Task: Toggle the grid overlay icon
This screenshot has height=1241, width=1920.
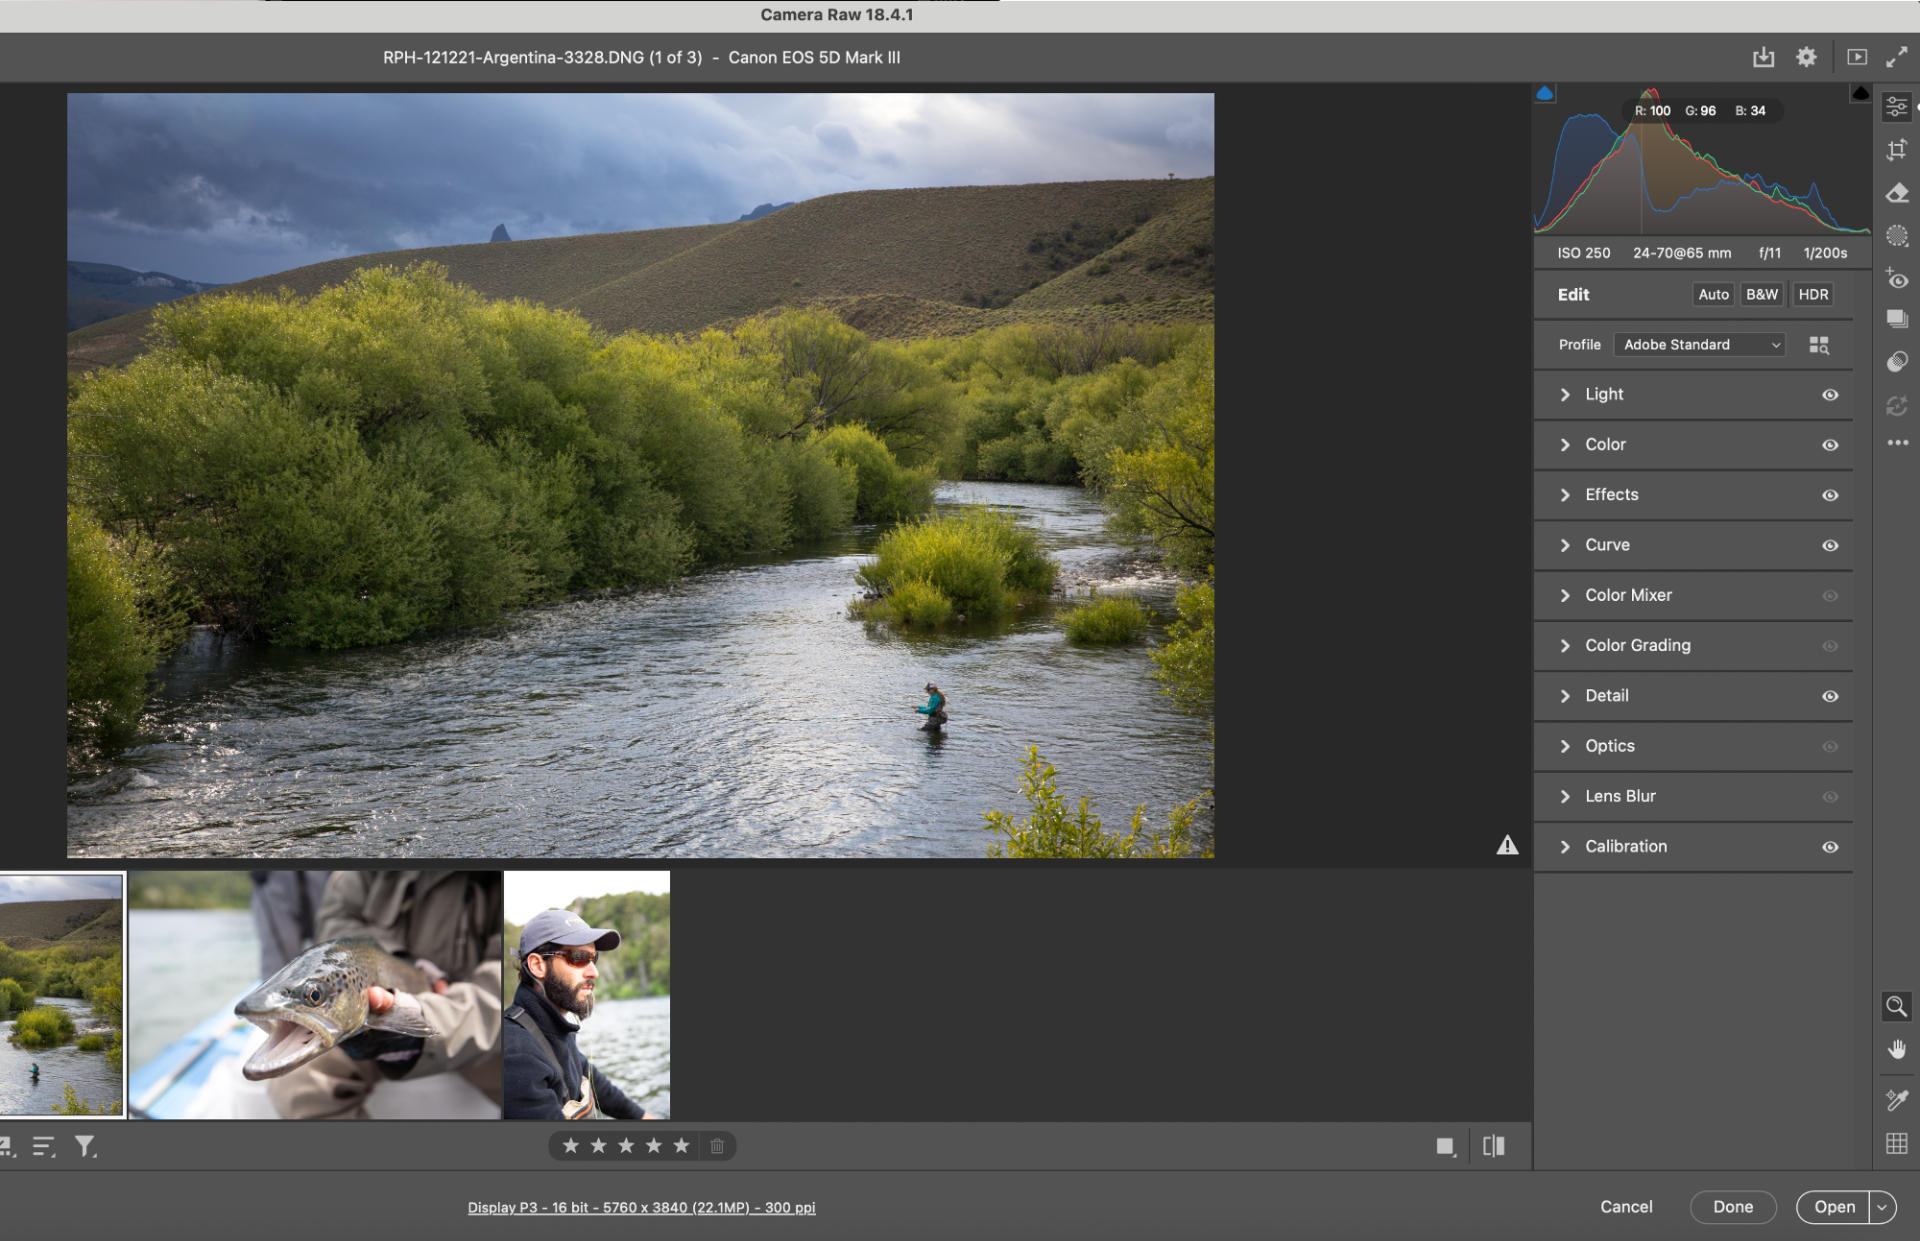Action: tap(1896, 1143)
